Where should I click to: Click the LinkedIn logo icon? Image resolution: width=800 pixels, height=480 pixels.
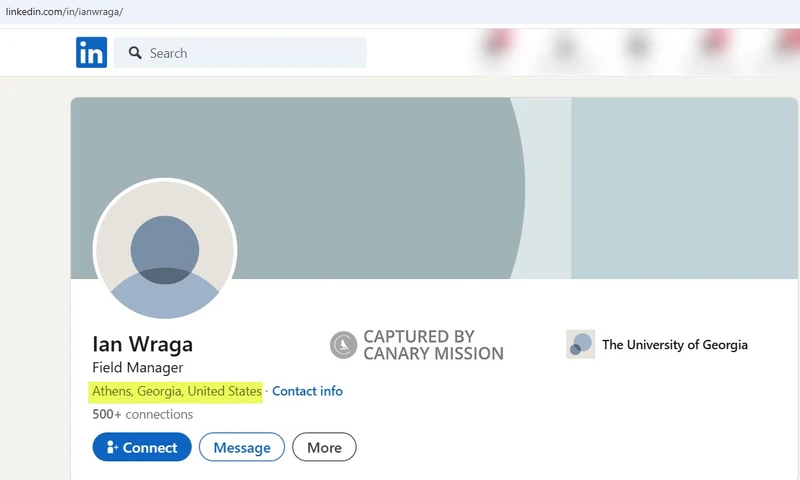click(x=91, y=52)
